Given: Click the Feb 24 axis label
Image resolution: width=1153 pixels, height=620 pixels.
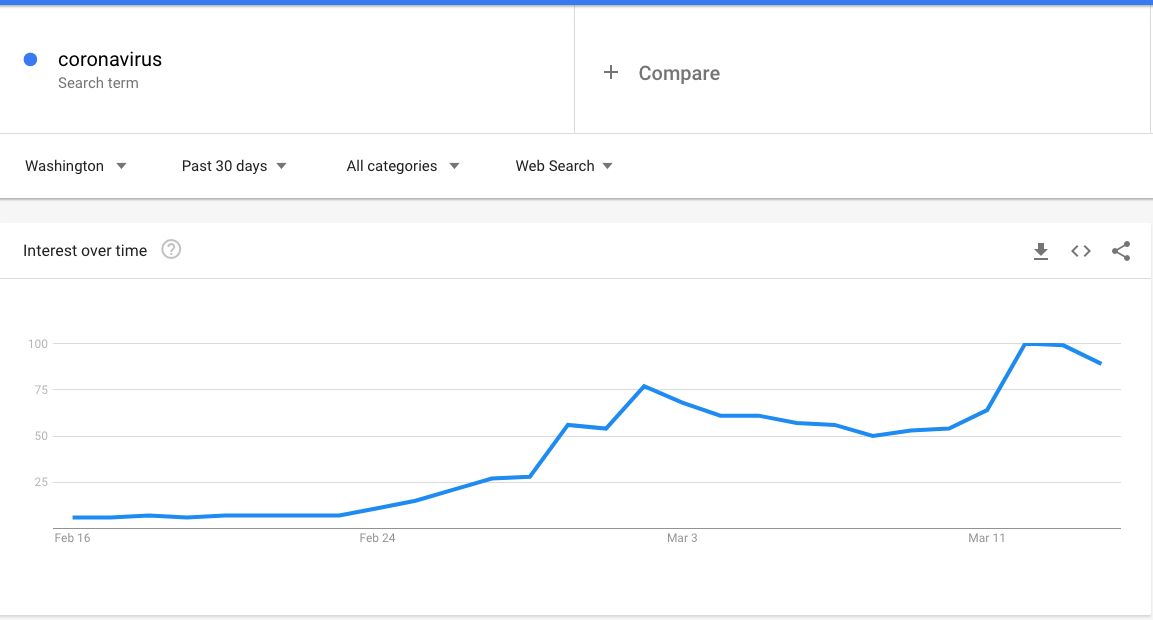Looking at the screenshot, I should [377, 538].
